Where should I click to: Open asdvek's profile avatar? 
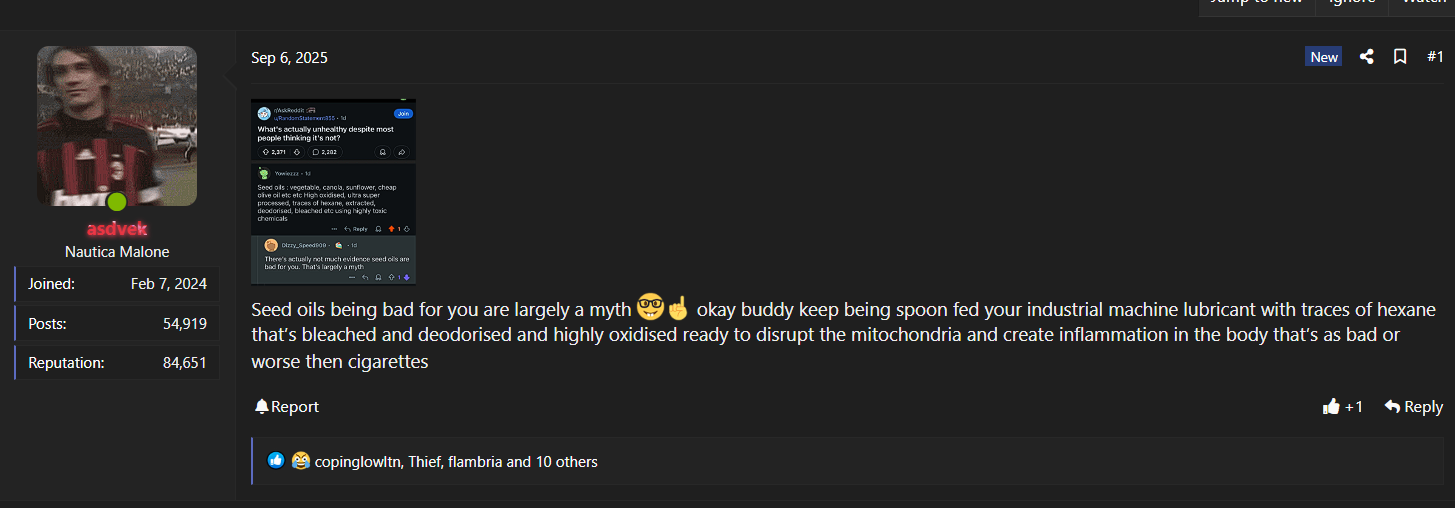pos(117,126)
